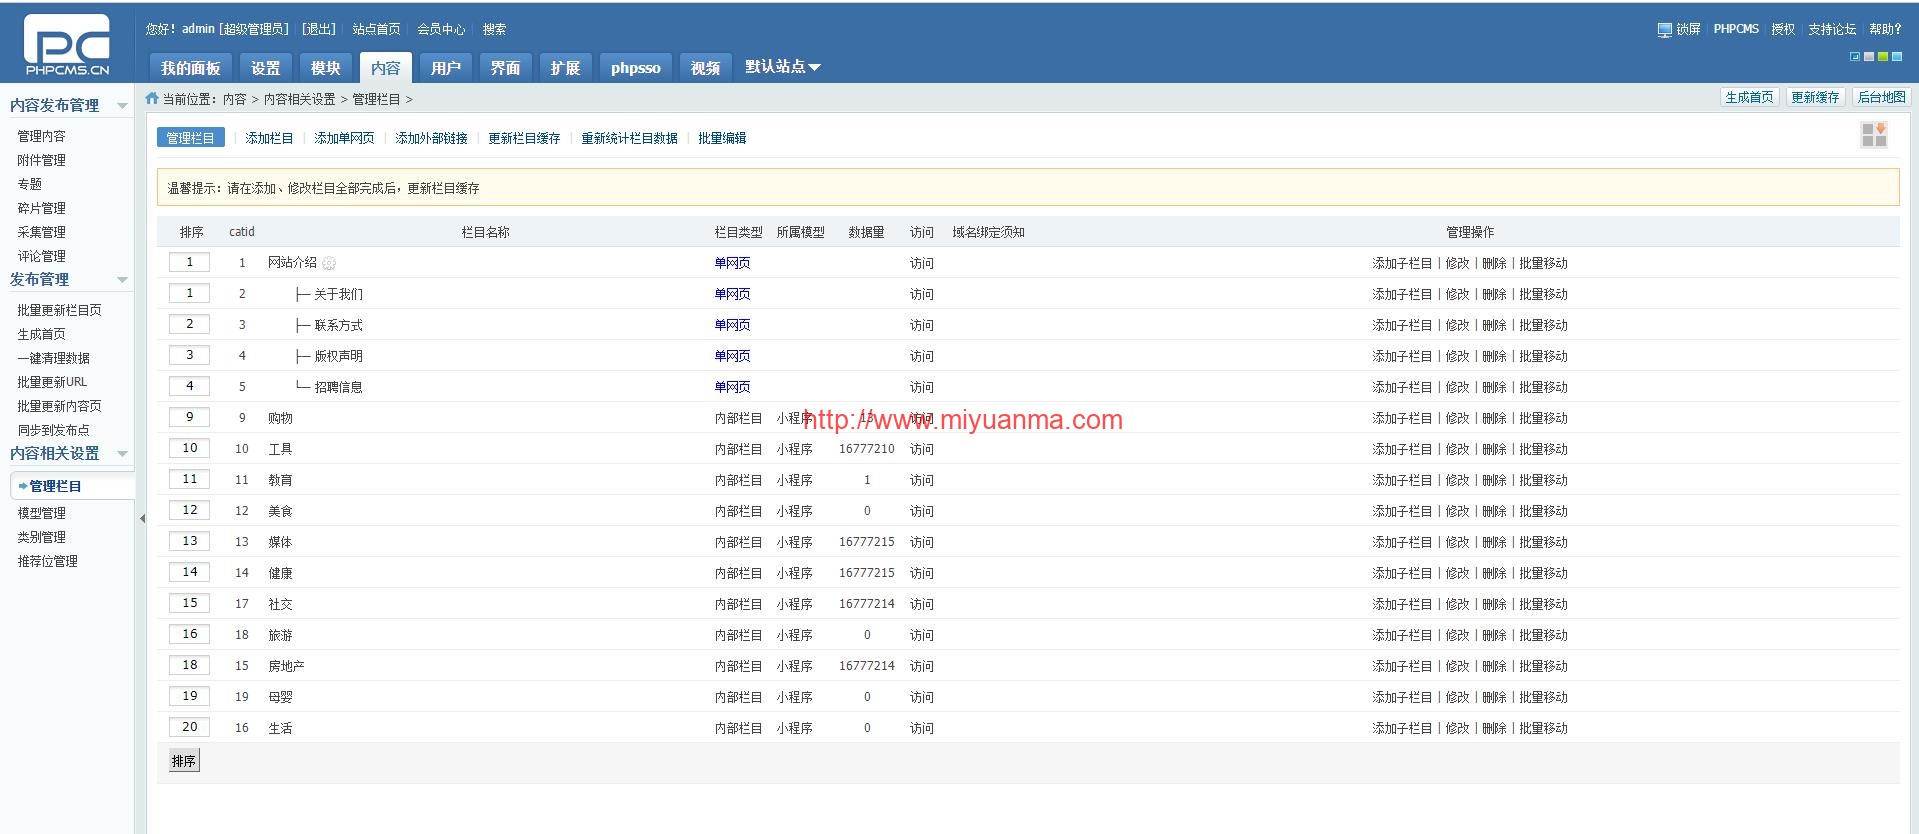This screenshot has width=1919, height=834.
Task: Open the 站点首页 link
Action: 376,30
